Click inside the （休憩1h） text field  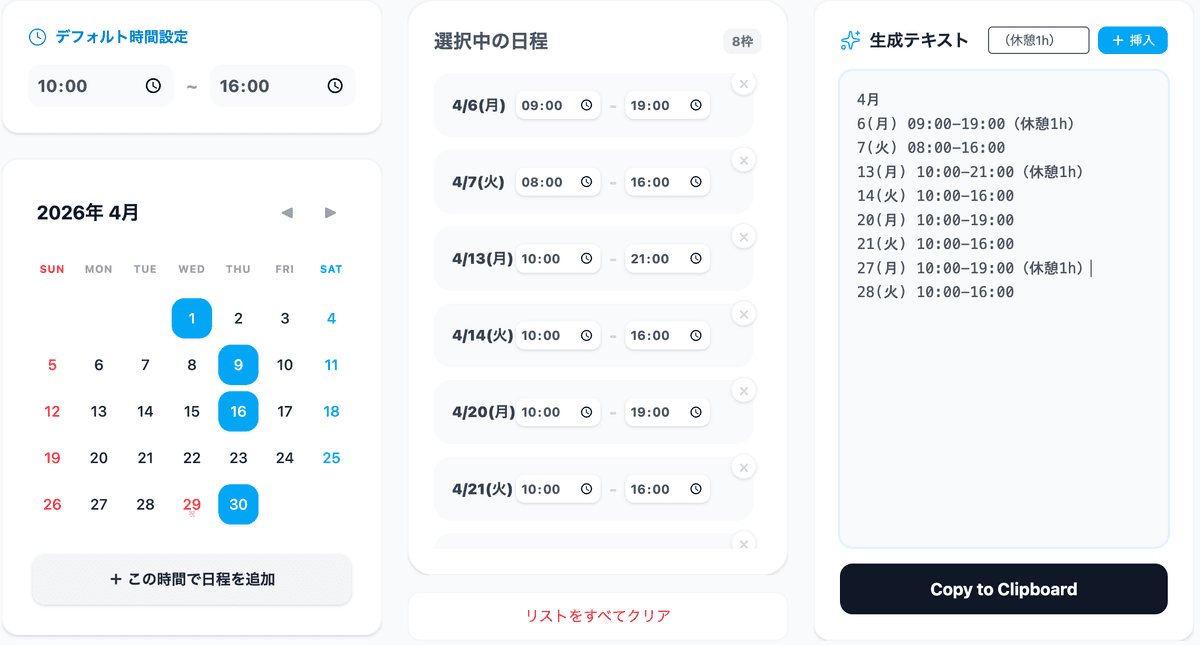(1038, 40)
